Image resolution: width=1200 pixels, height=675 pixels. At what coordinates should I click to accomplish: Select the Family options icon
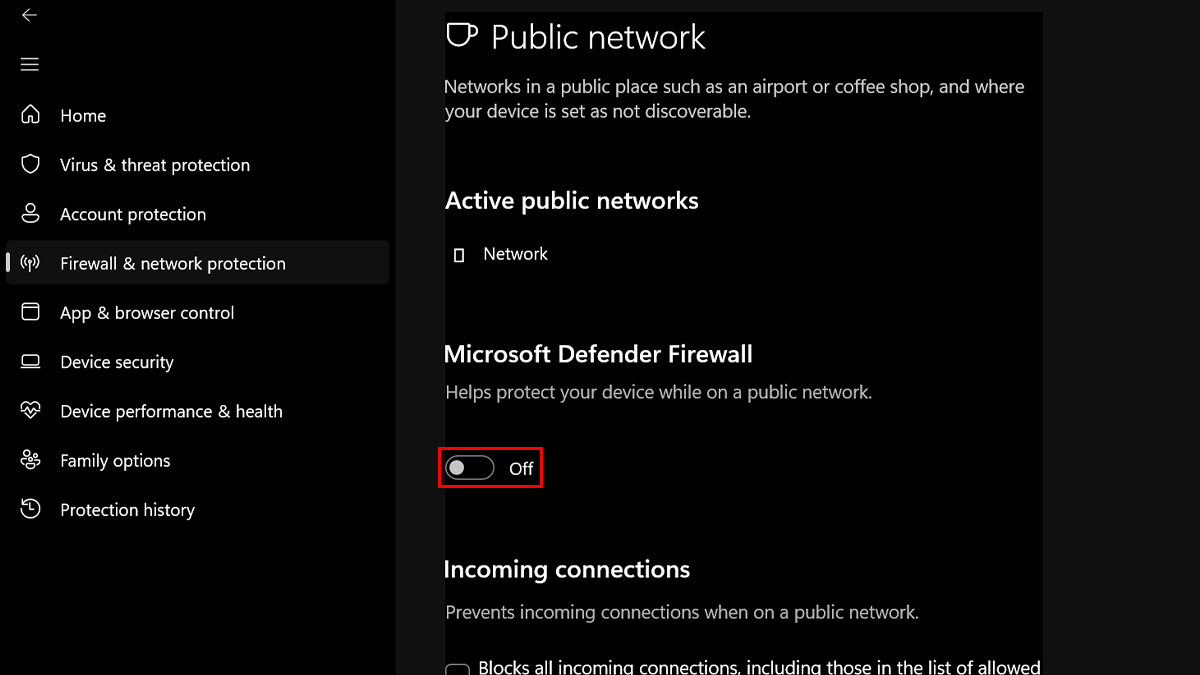pos(30,460)
